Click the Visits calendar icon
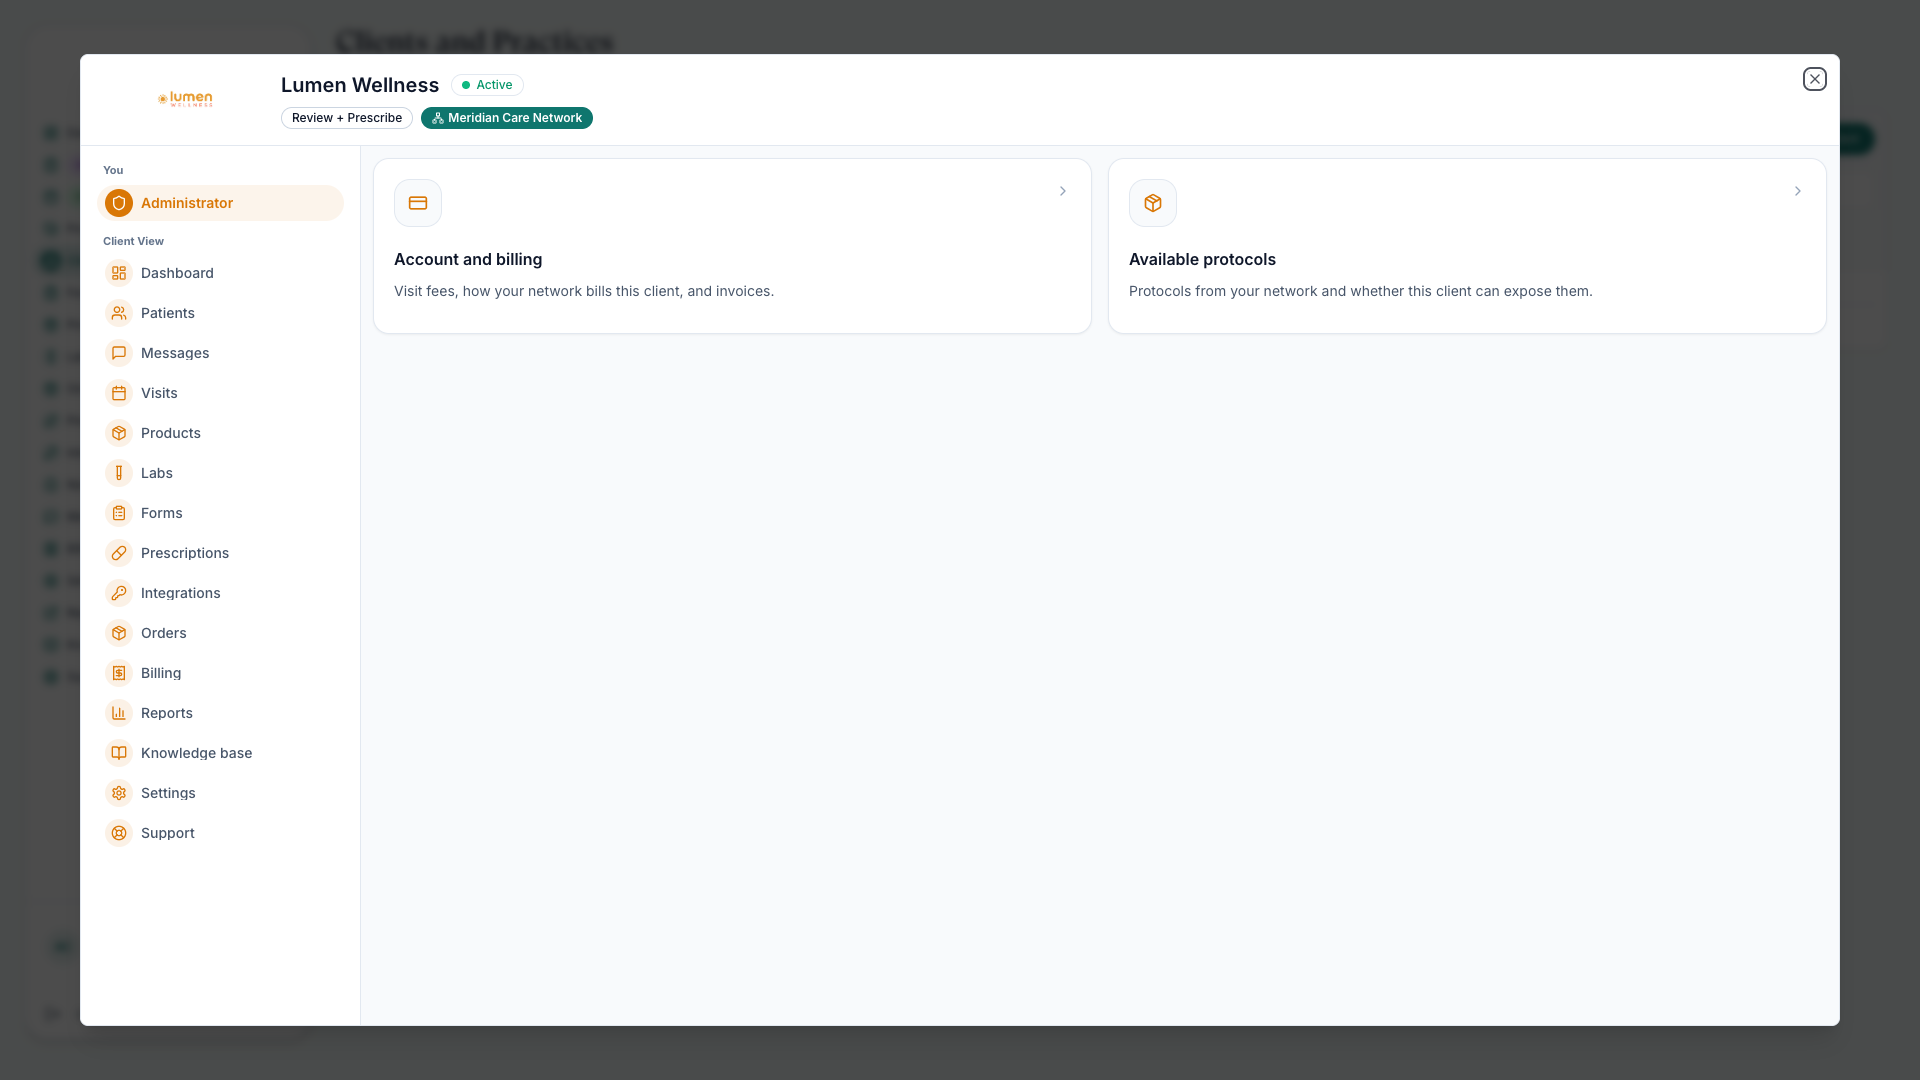The width and height of the screenshot is (1920, 1080). [119, 393]
